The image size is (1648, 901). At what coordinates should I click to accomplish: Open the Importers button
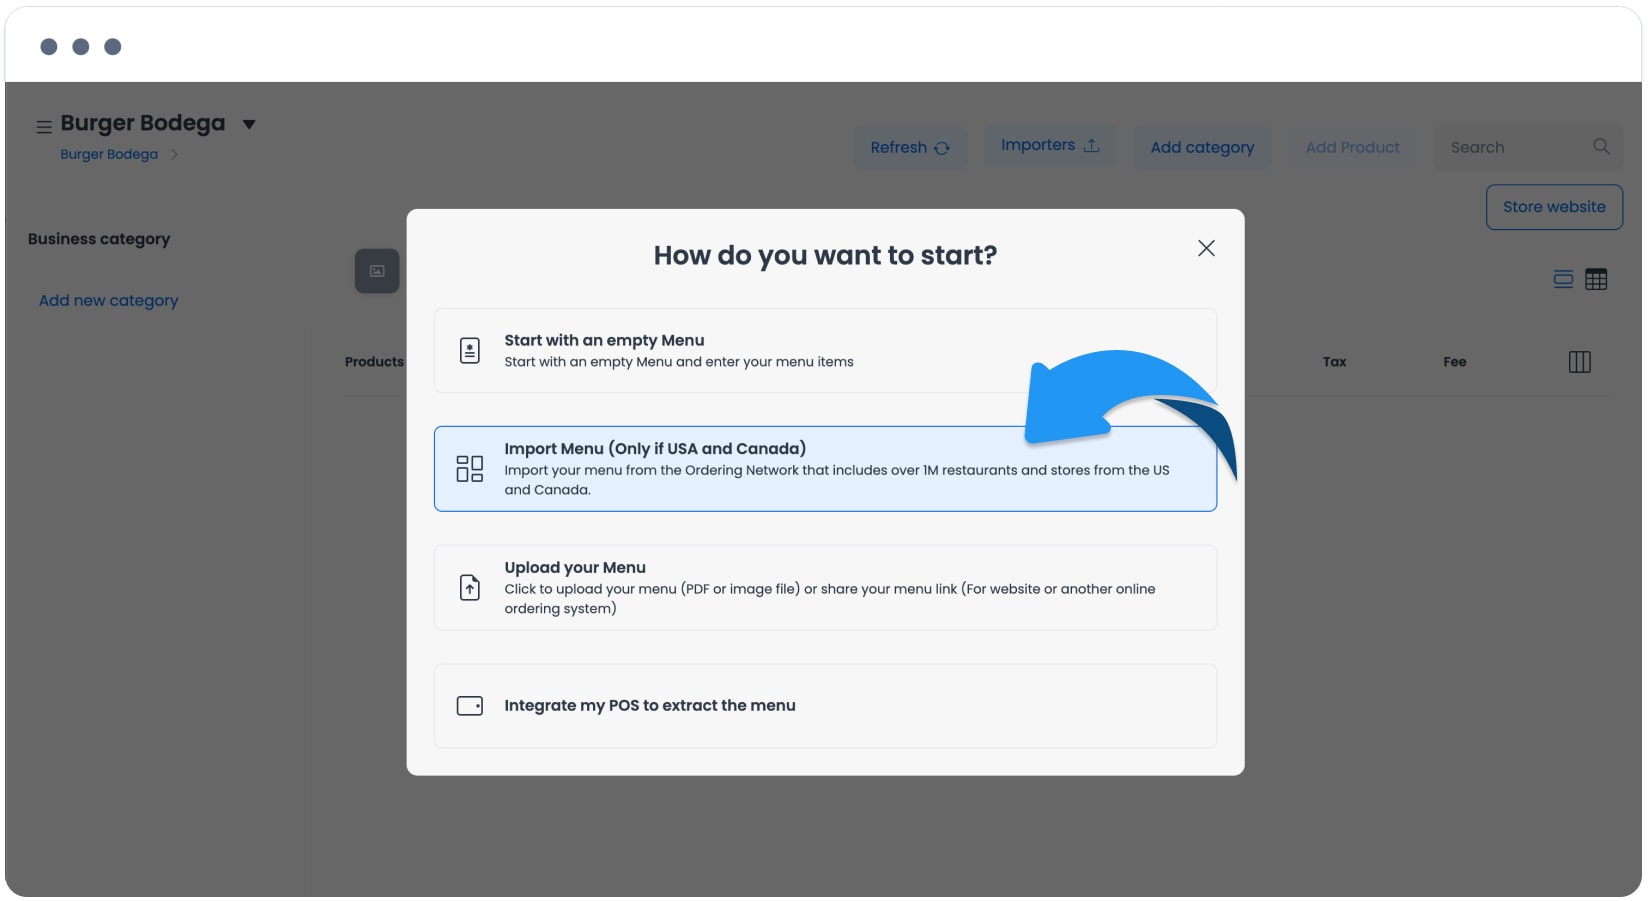1050,146
